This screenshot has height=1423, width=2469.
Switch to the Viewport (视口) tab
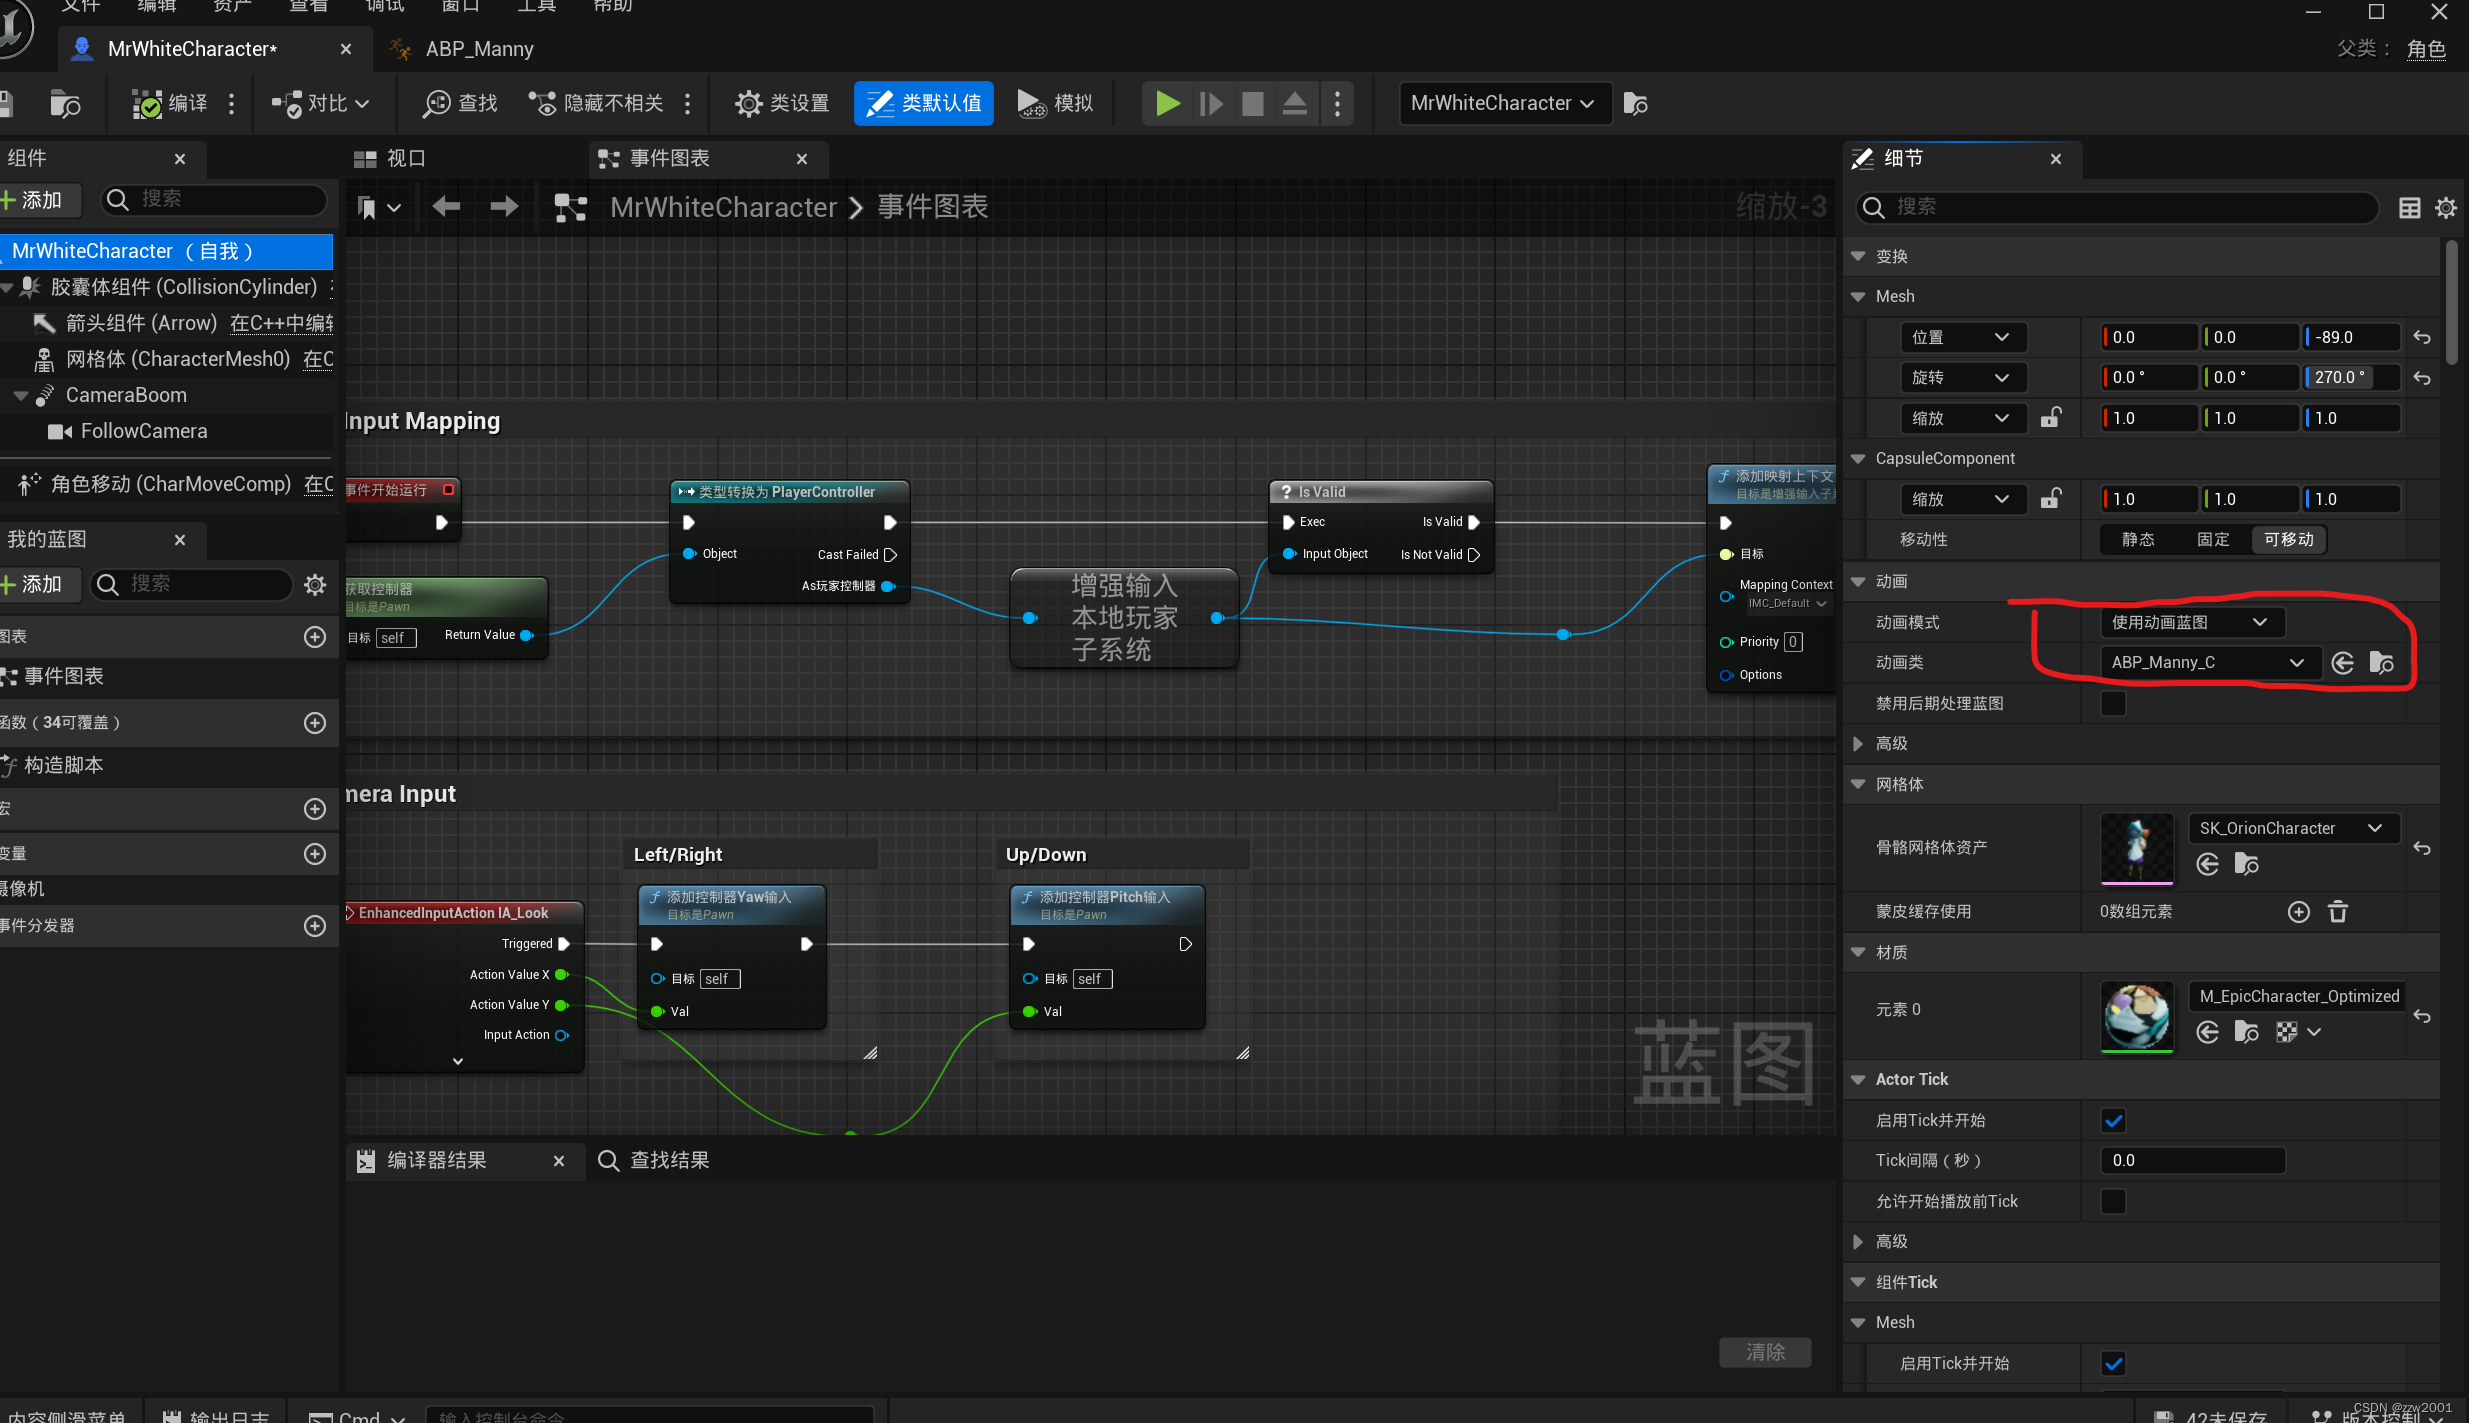coord(391,158)
